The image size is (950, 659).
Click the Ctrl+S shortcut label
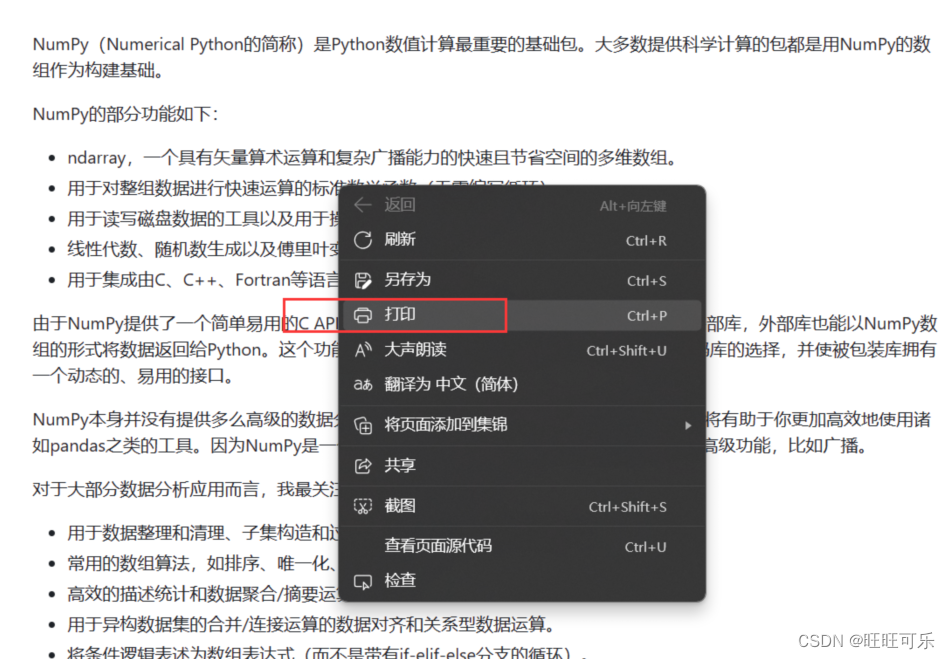[646, 281]
